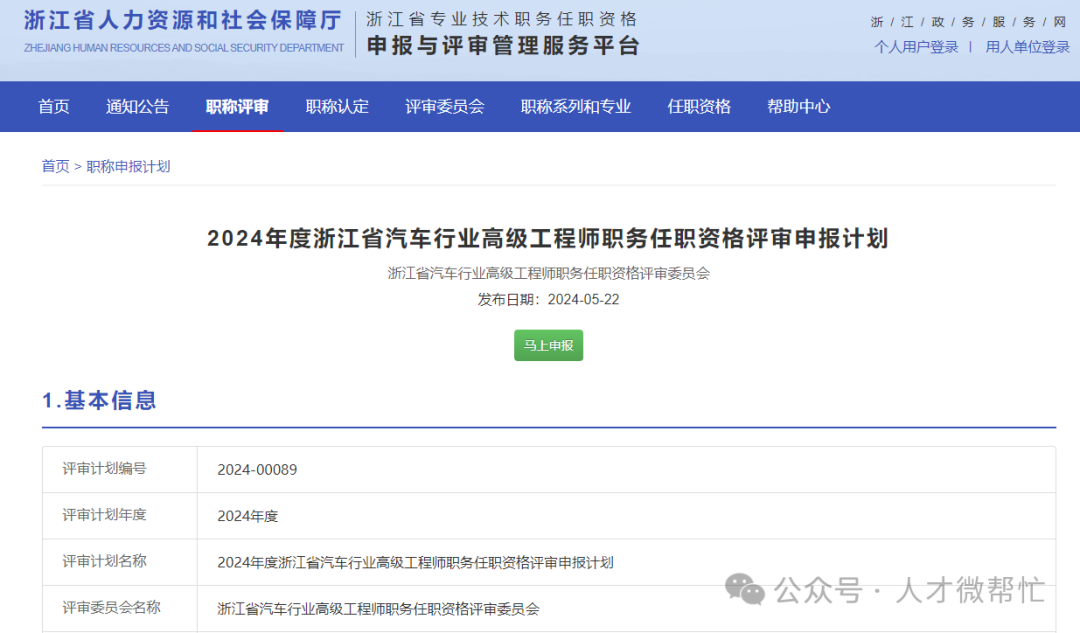This screenshot has width=1080, height=633.
Task: Open 用人单位登录 login link
Action: click(x=1027, y=47)
